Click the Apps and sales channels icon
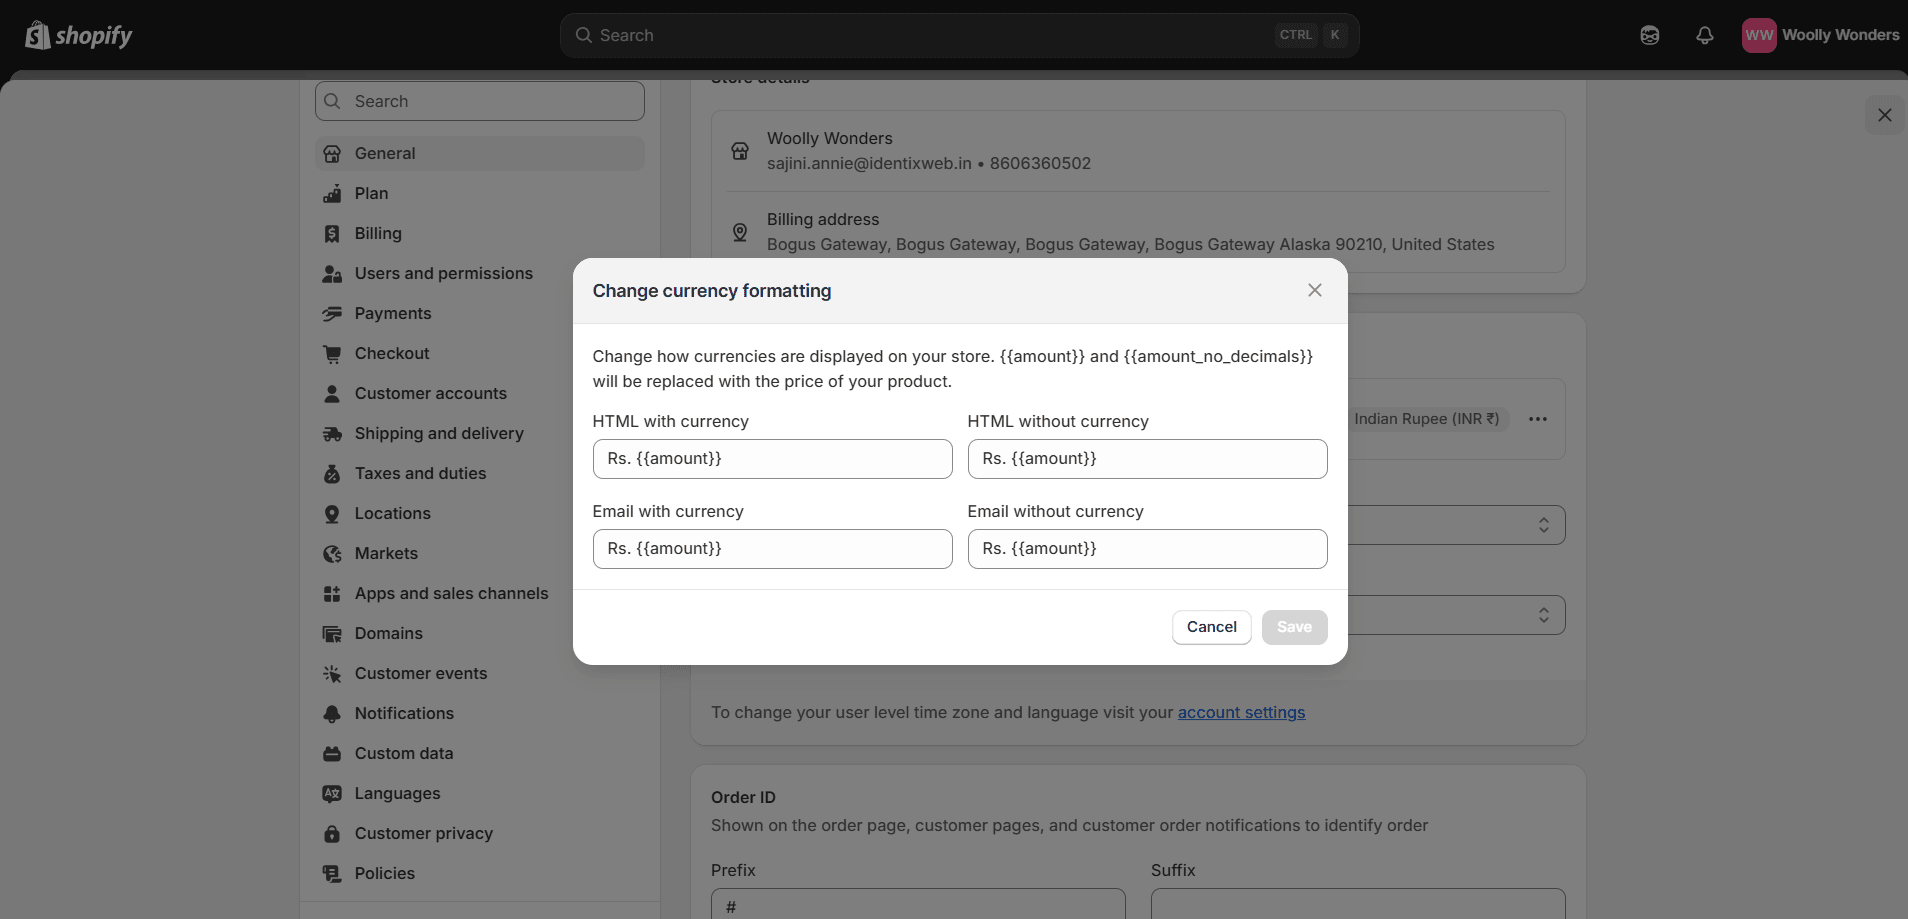Screen dimensions: 1908x919 pos(332,593)
